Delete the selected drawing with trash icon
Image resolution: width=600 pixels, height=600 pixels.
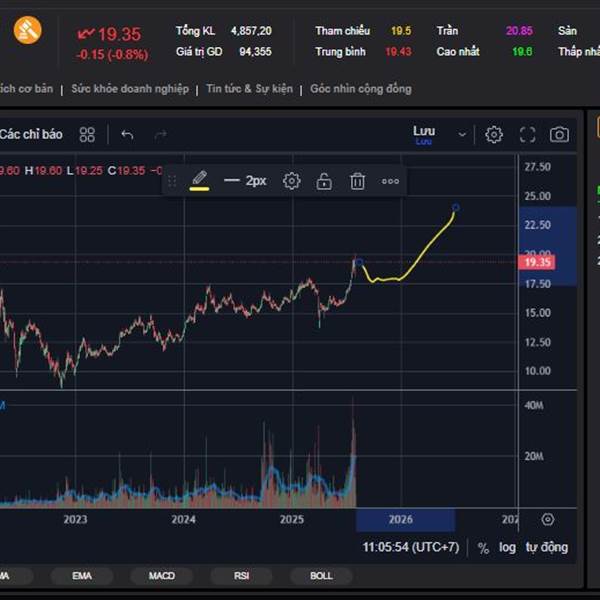[357, 181]
